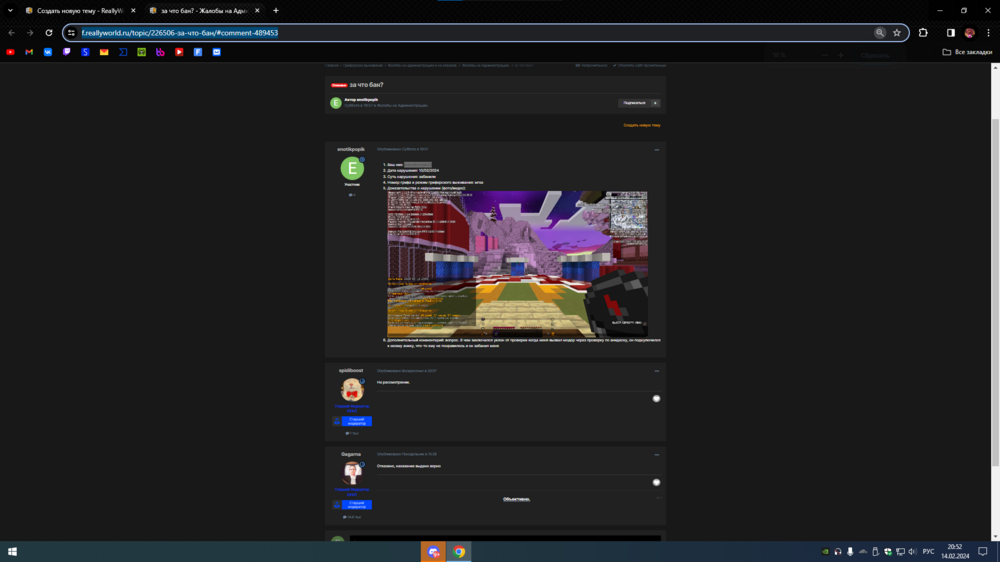Open the Windows notification center
Viewport: 1000px width, 562px height.
coord(983,552)
